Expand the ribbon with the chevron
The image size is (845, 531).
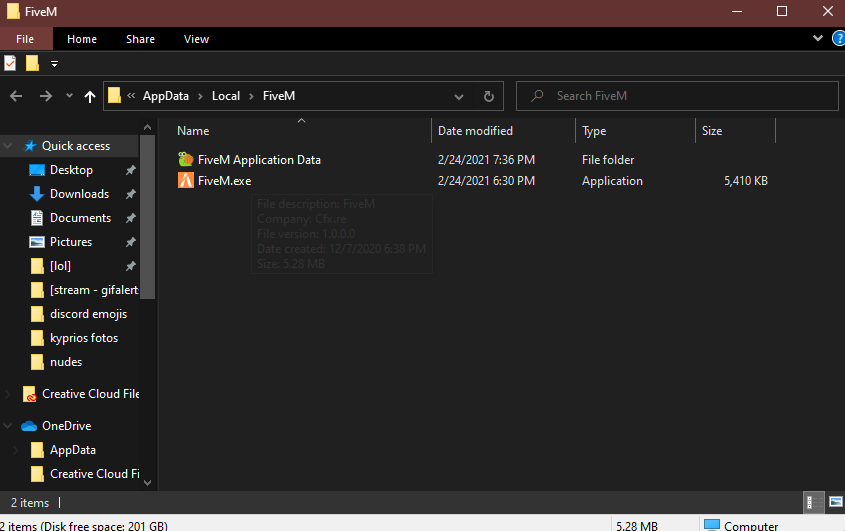[818, 38]
